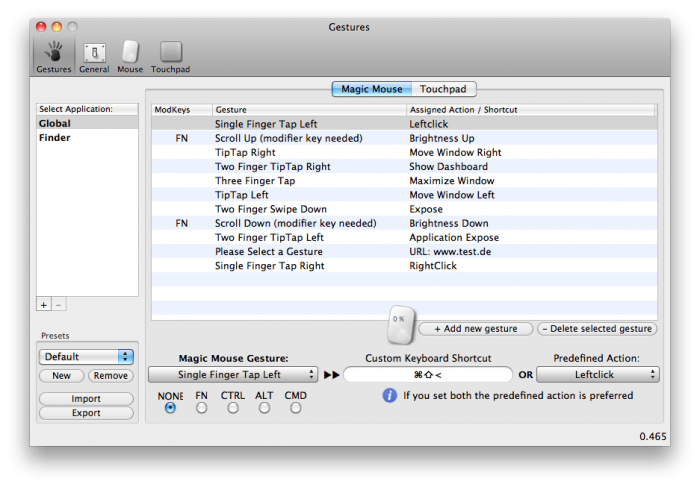
Task: Open the Mouse settings icon
Action: (x=130, y=57)
